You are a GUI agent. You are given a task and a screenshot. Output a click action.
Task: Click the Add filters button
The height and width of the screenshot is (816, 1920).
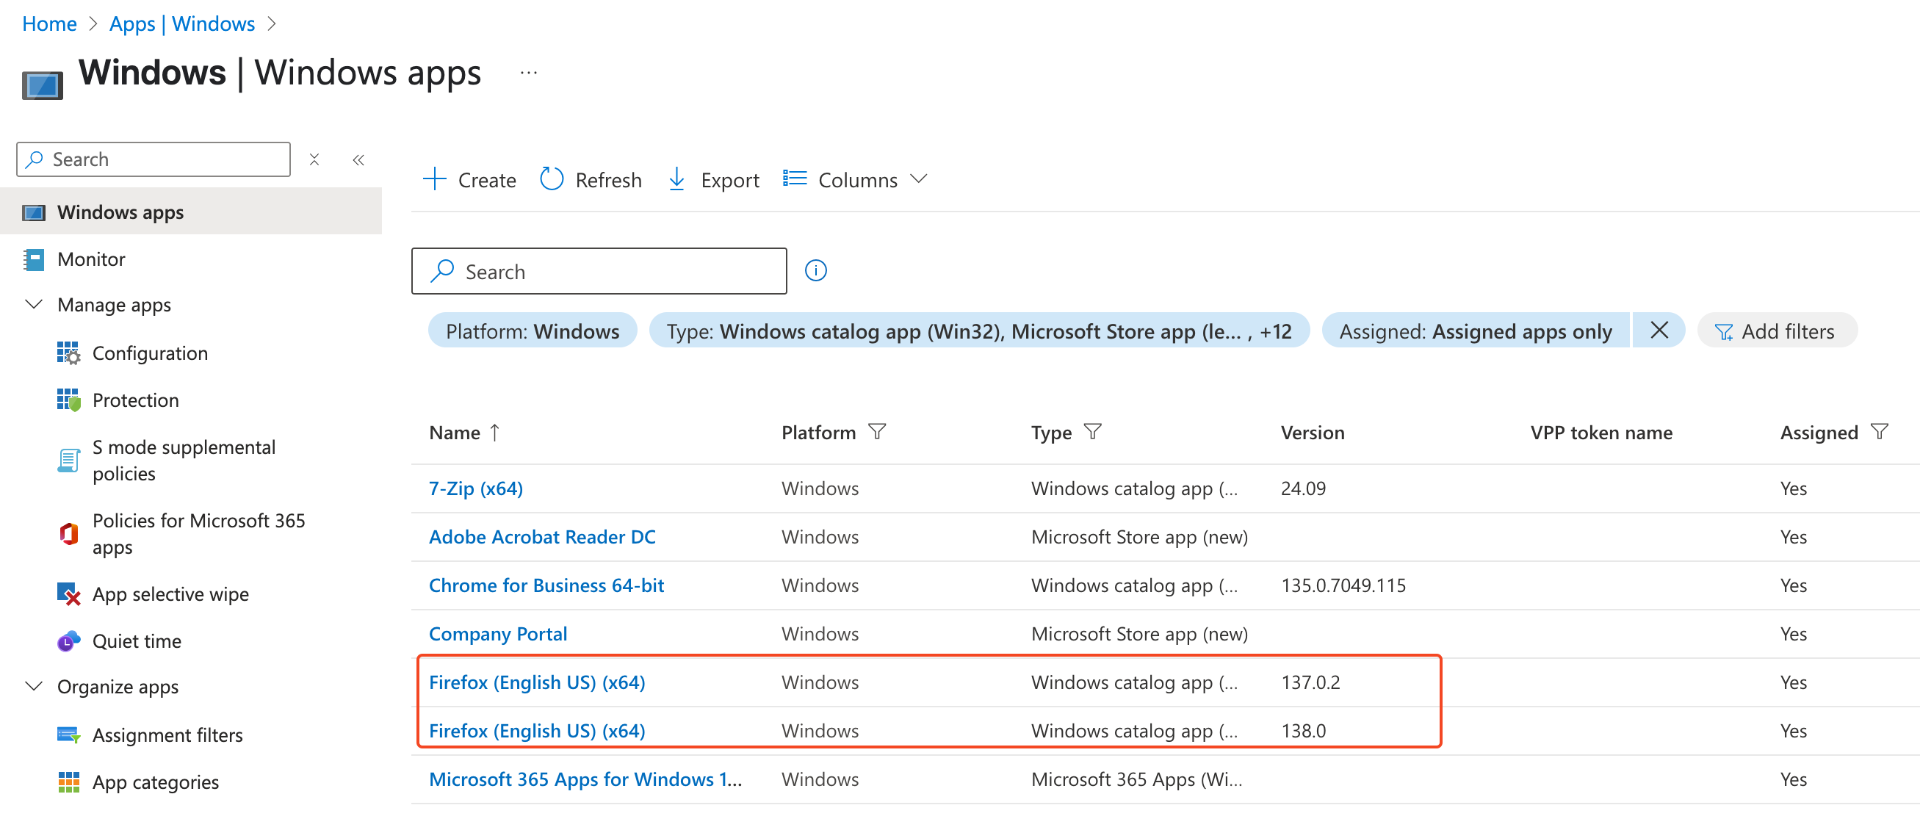pyautogui.click(x=1777, y=331)
